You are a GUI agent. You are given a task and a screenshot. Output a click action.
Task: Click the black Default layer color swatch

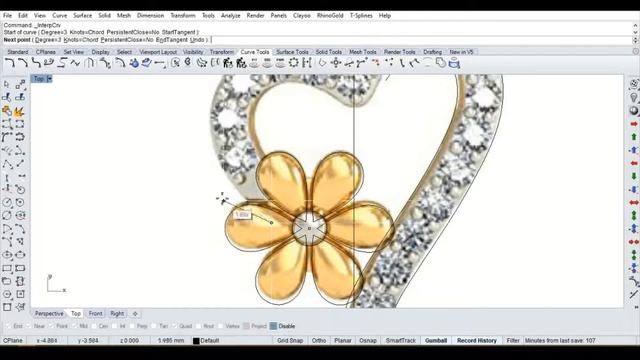[x=196, y=341]
